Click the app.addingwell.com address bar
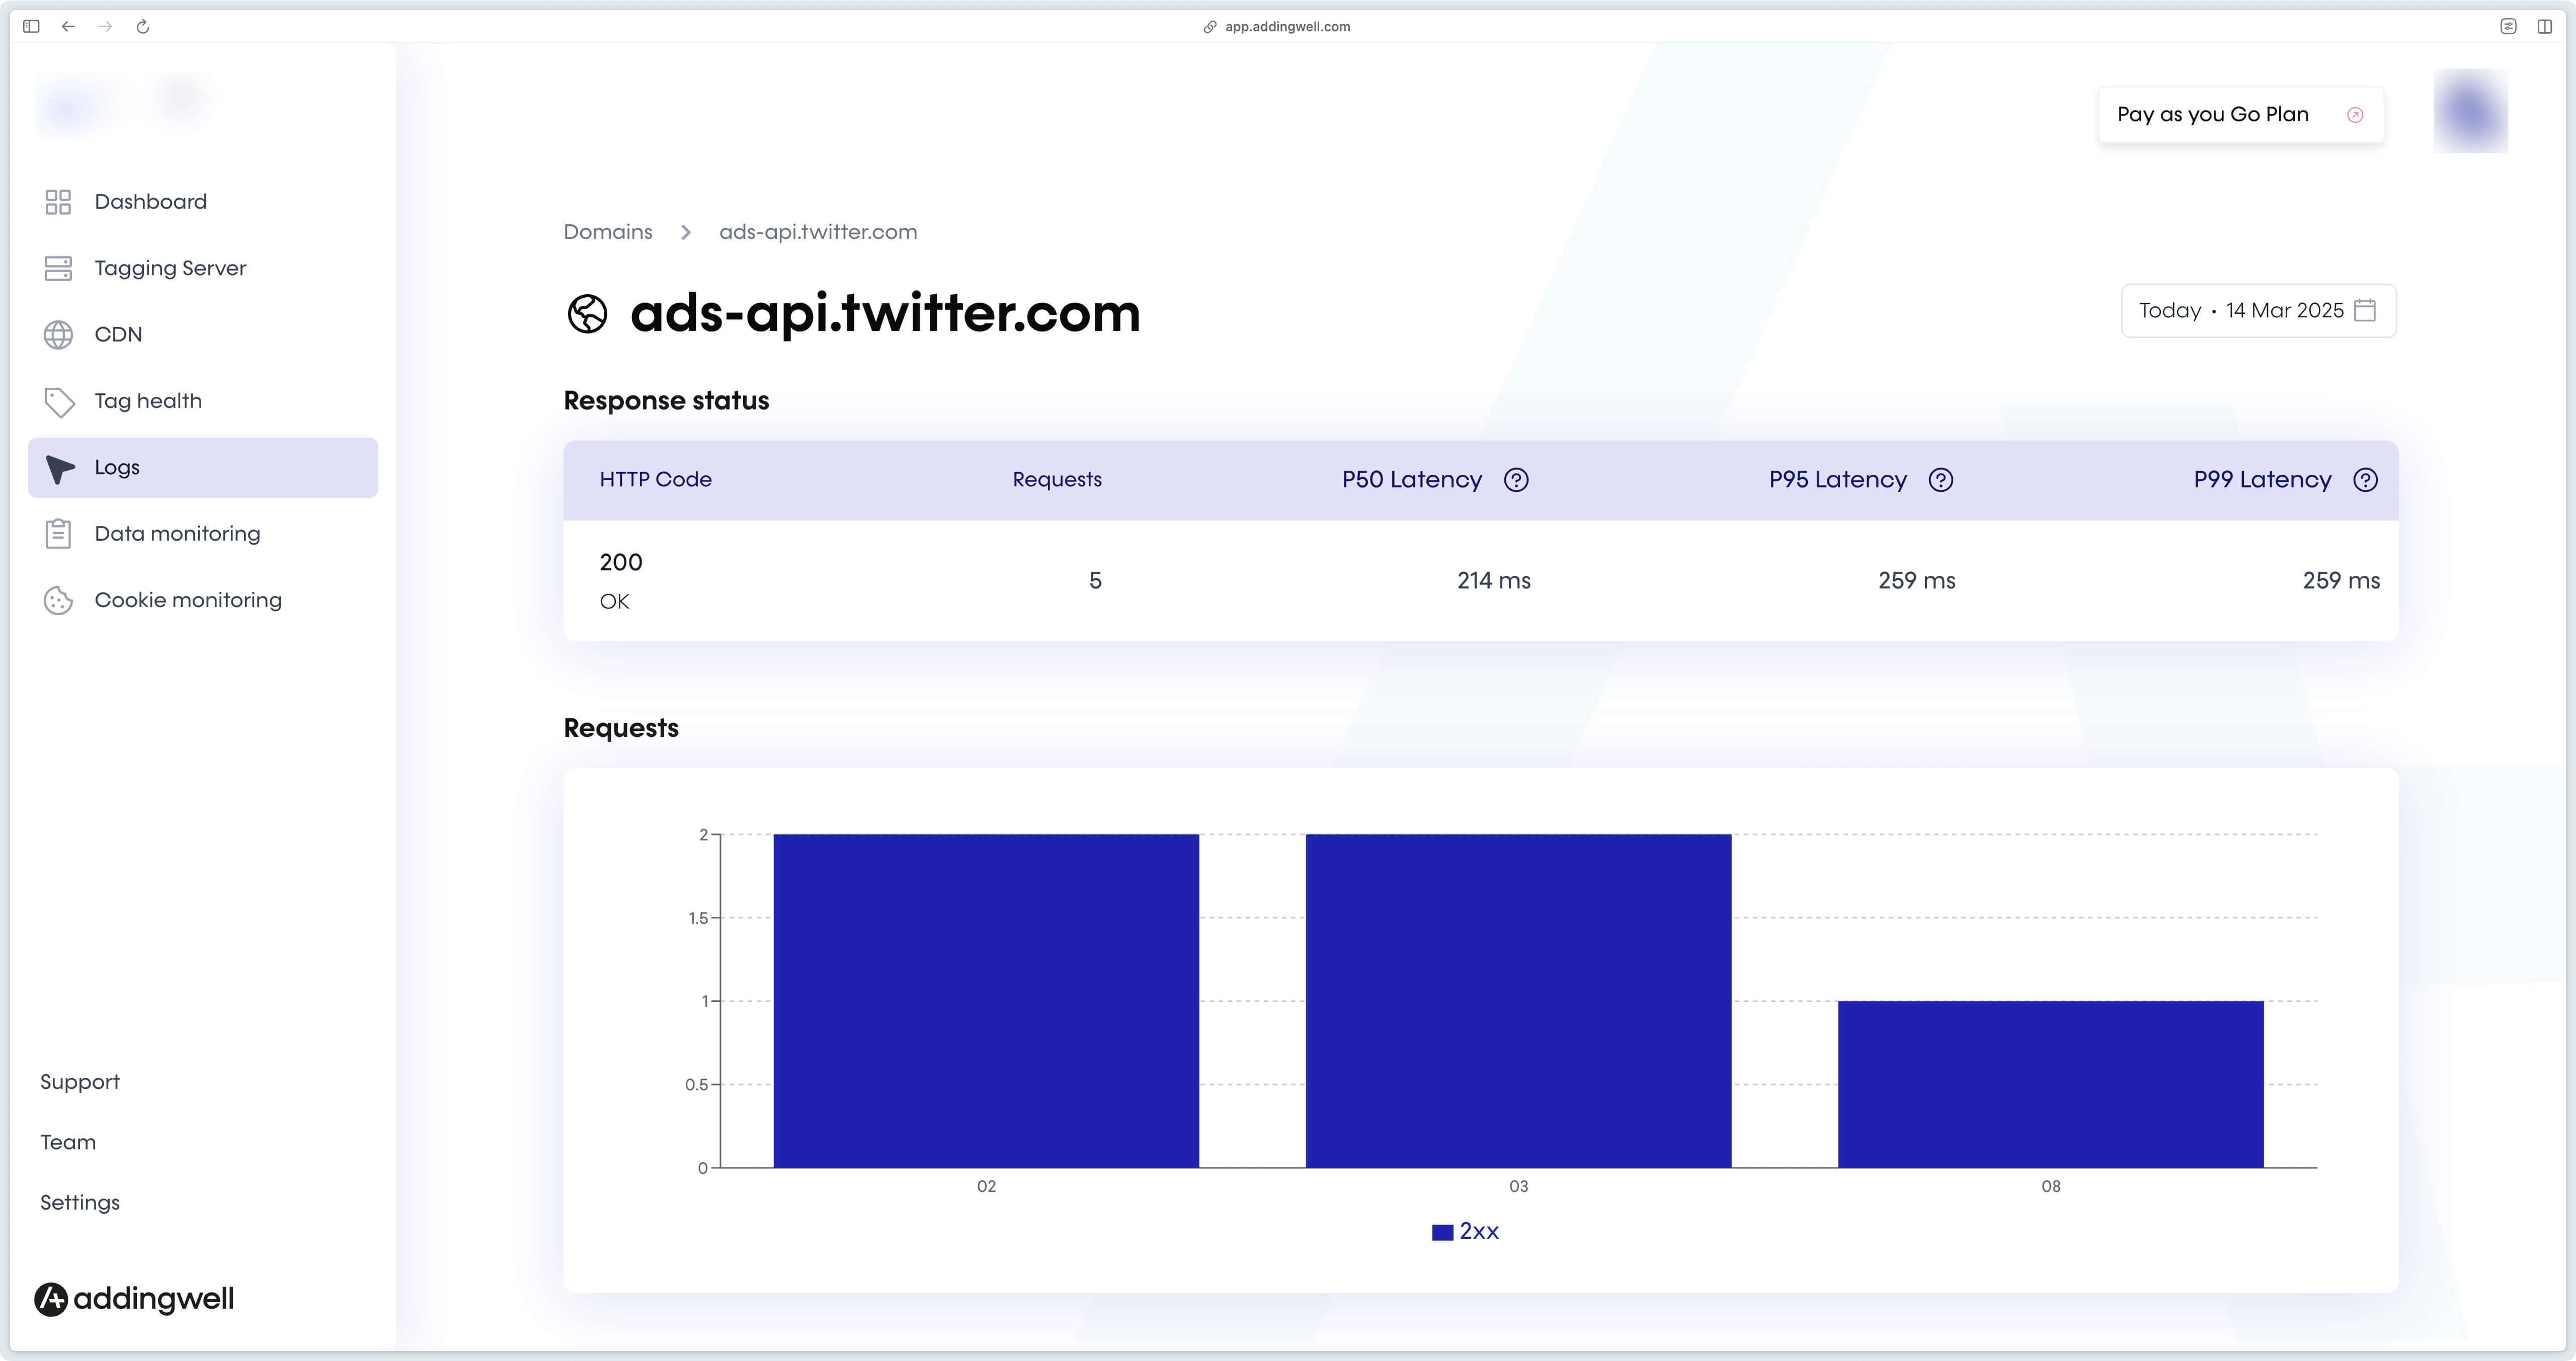Screen dimensions: 2576x1361 (1277, 27)
